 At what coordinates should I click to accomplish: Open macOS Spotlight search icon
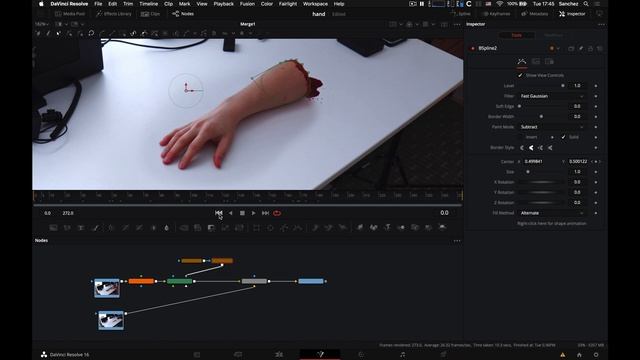pyautogui.click(x=586, y=4)
